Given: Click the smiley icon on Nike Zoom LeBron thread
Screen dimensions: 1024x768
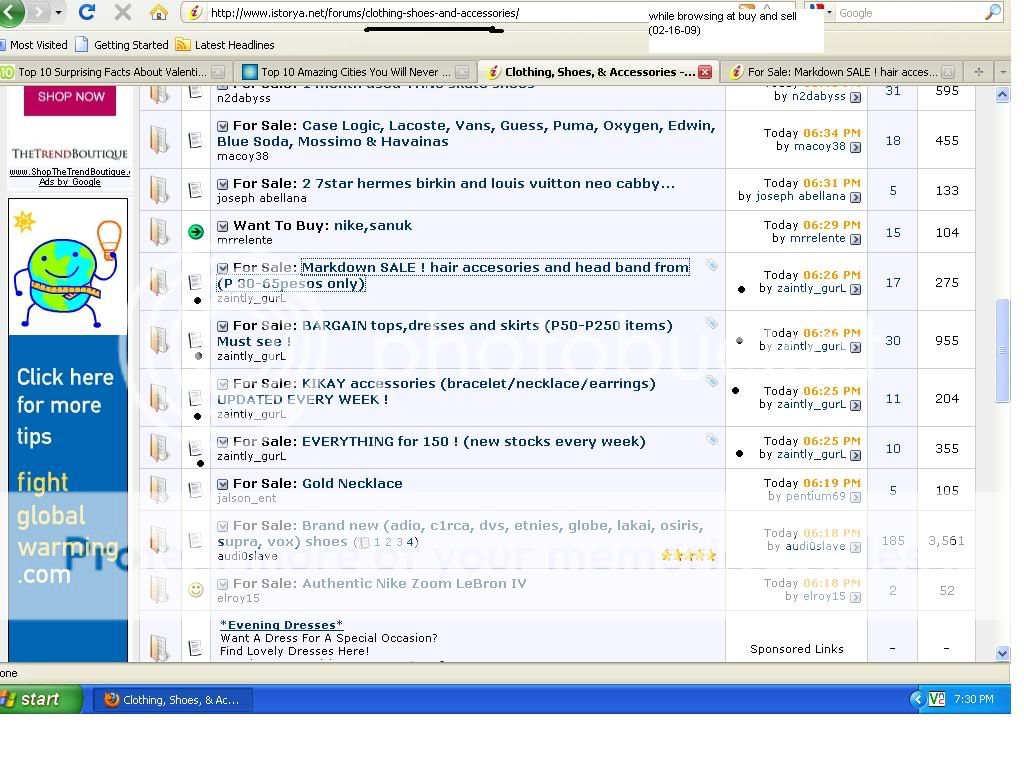Looking at the screenshot, I should (196, 590).
